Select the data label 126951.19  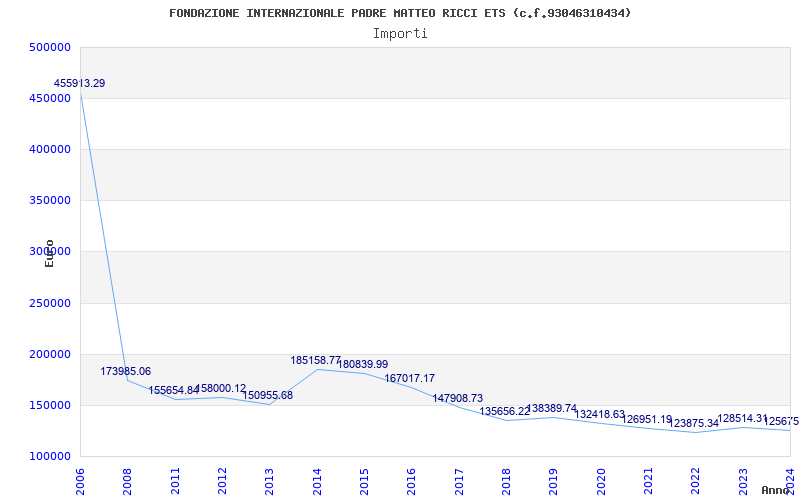[x=647, y=419]
